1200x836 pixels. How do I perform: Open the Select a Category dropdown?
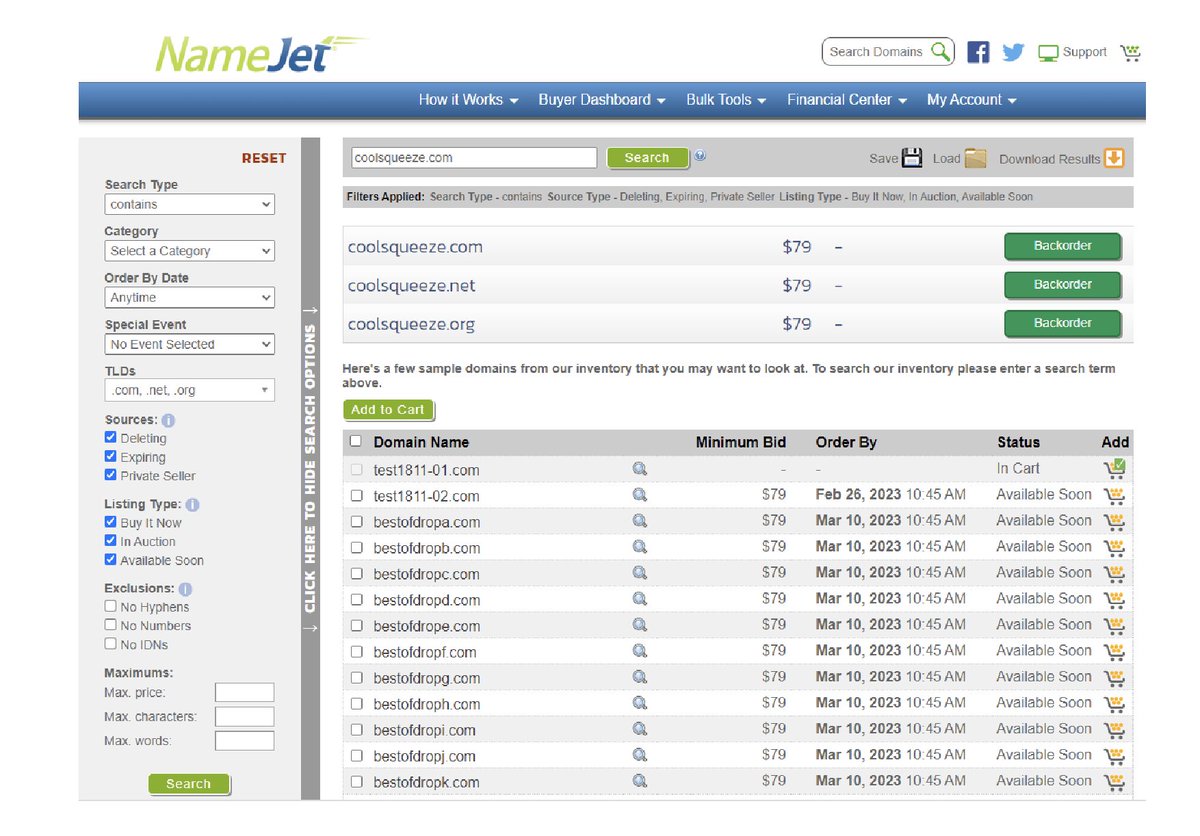point(189,251)
